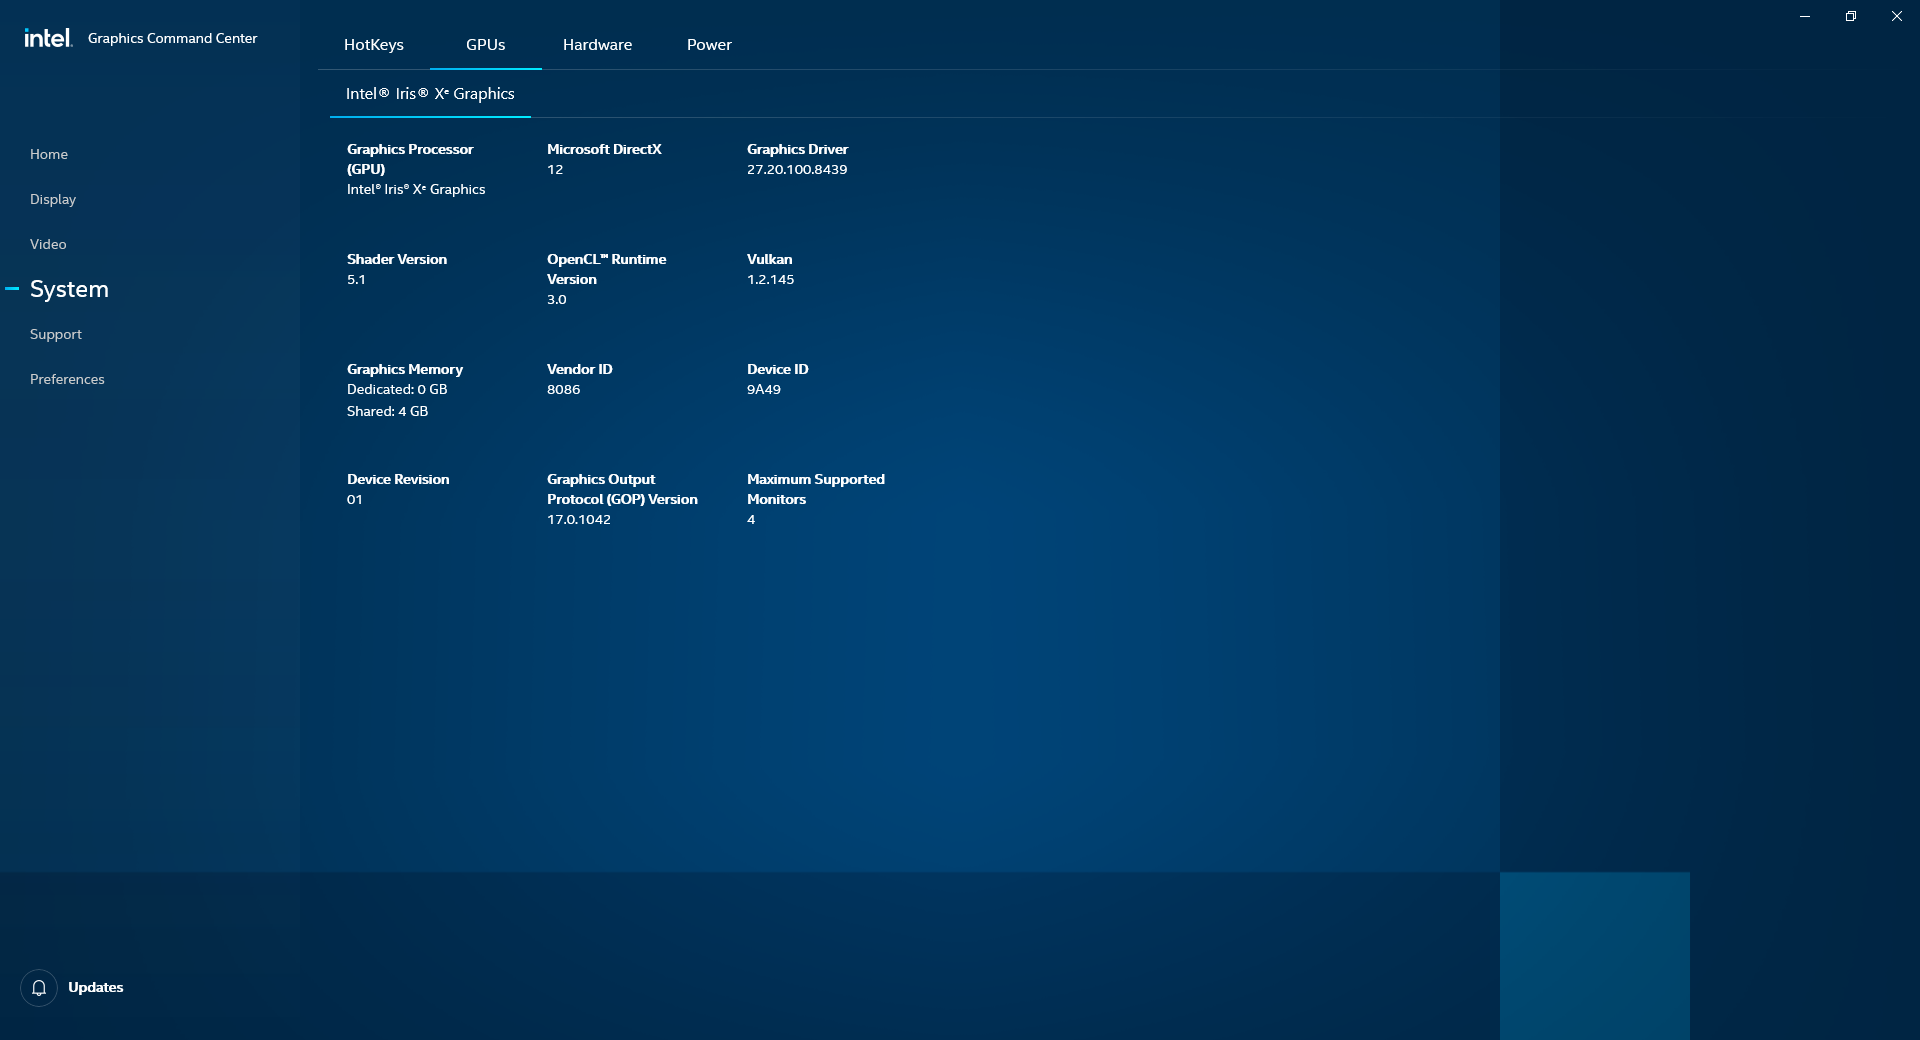Click the Device ID value 9A49
Viewport: 1920px width, 1040px height.
click(x=764, y=389)
